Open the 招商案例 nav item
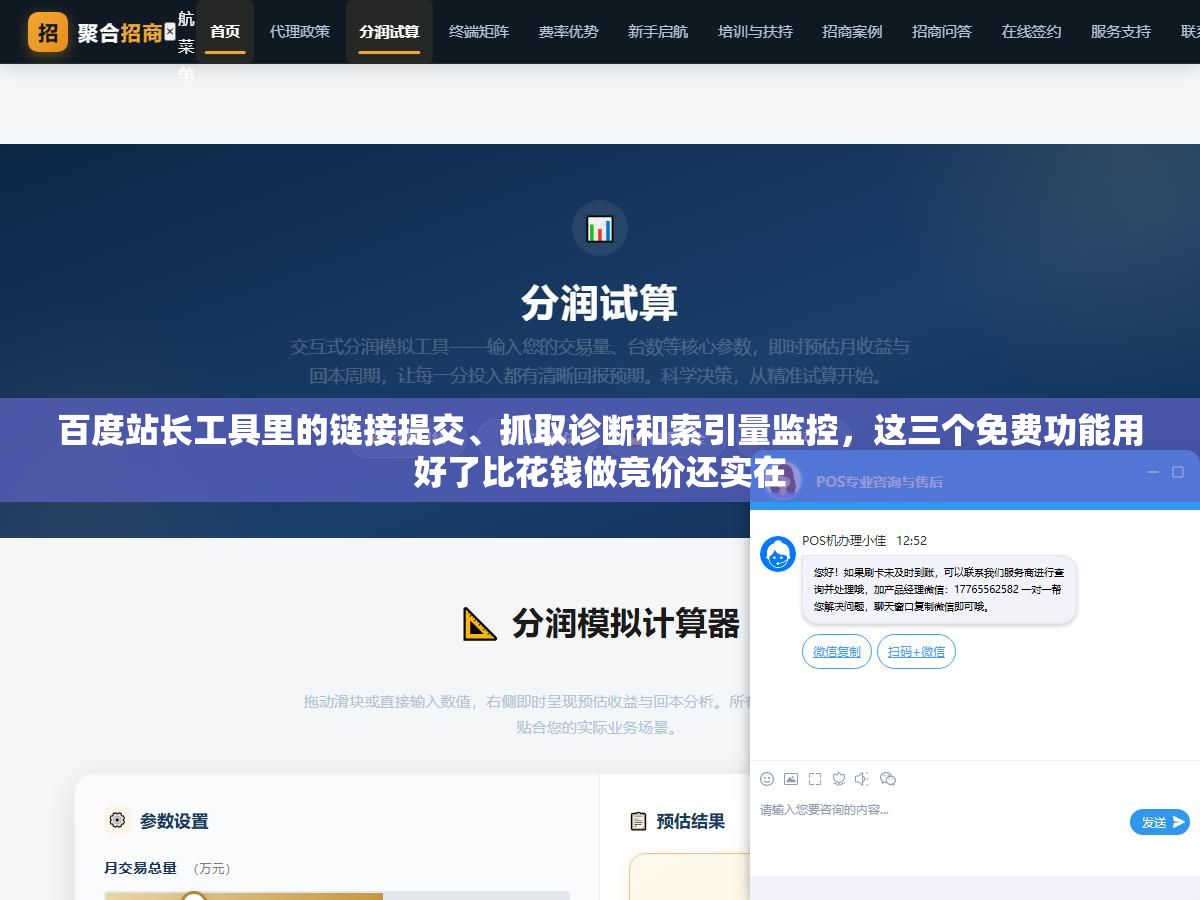 852,31
